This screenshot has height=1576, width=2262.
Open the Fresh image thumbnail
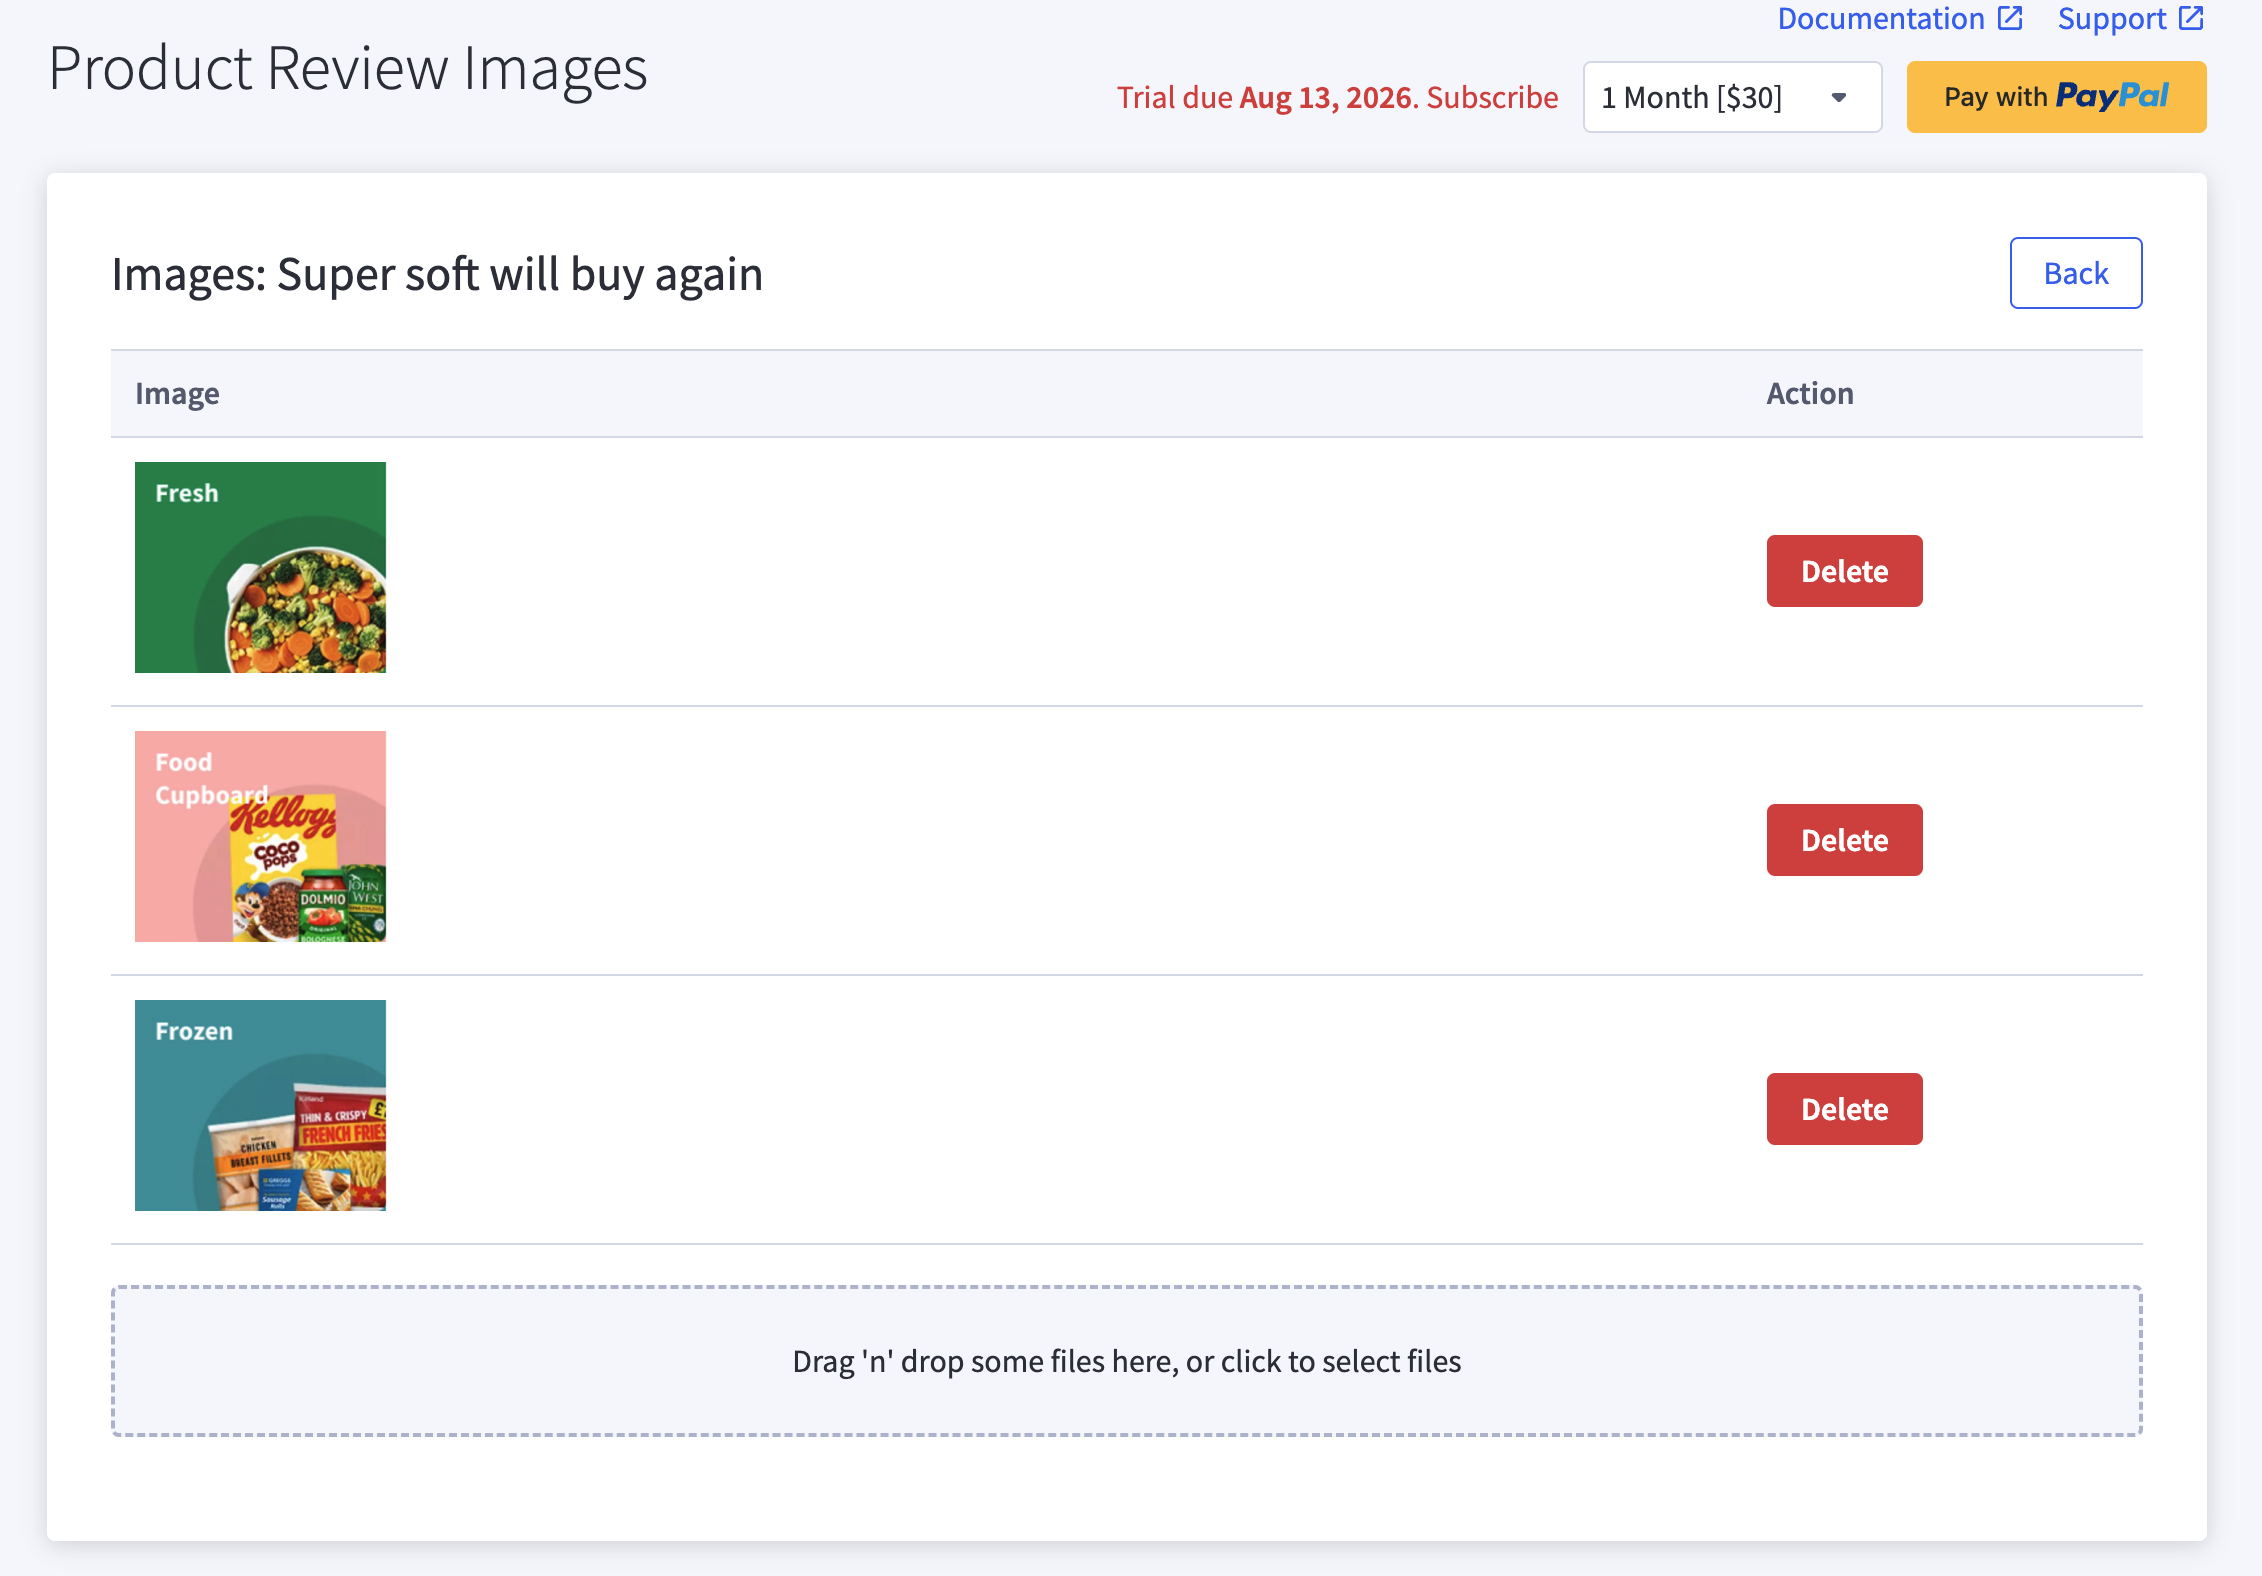(260, 567)
